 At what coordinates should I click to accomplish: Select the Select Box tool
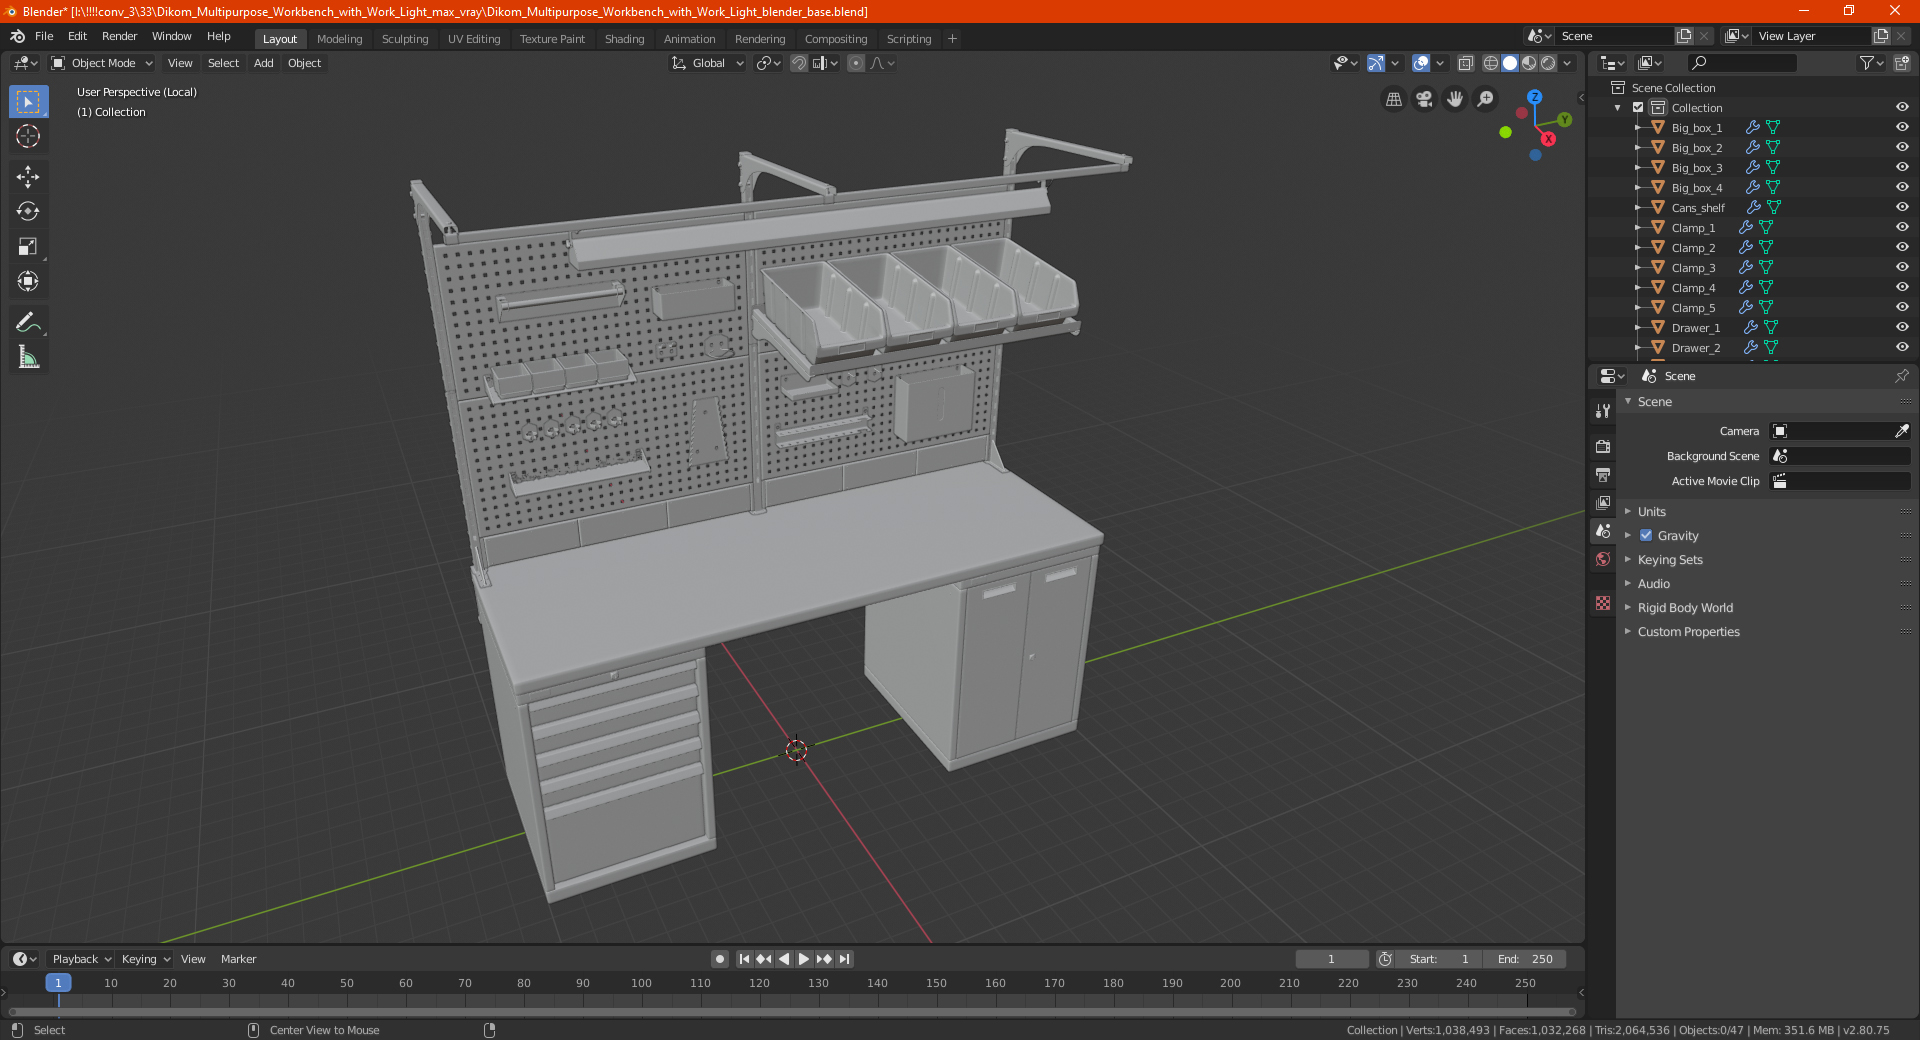point(28,102)
